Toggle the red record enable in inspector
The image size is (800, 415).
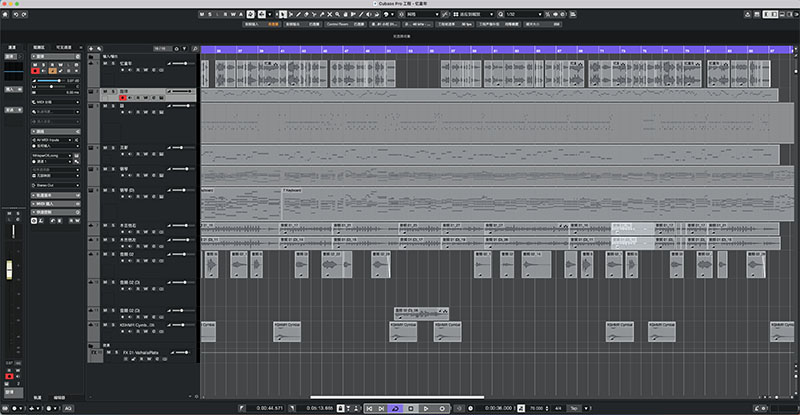click(35, 70)
